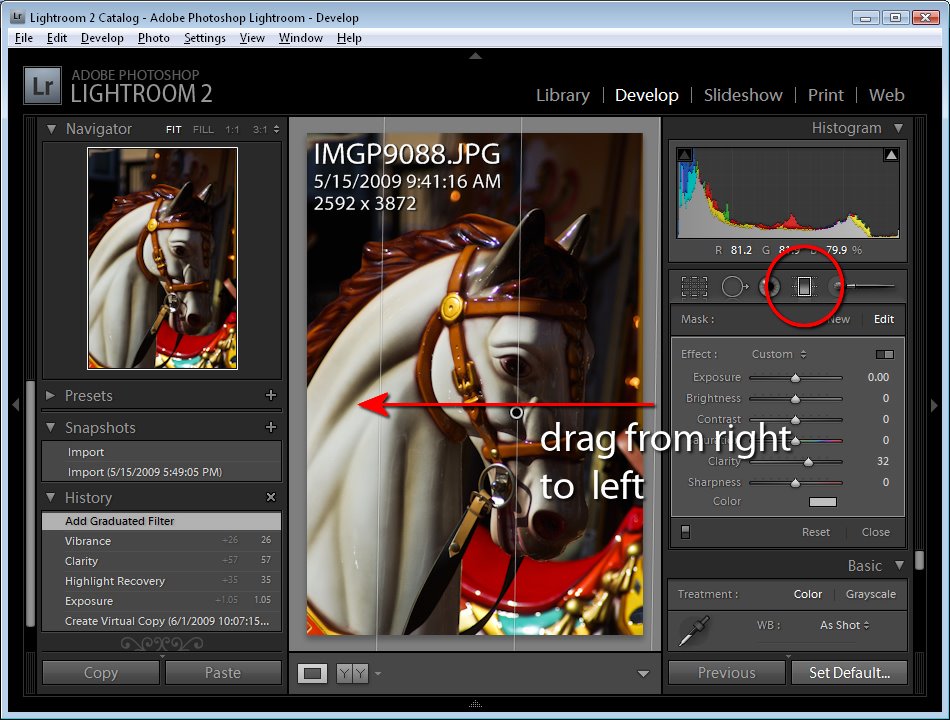Click the graduated filter pin on photo
Screen dimensions: 950x720
coord(516,413)
